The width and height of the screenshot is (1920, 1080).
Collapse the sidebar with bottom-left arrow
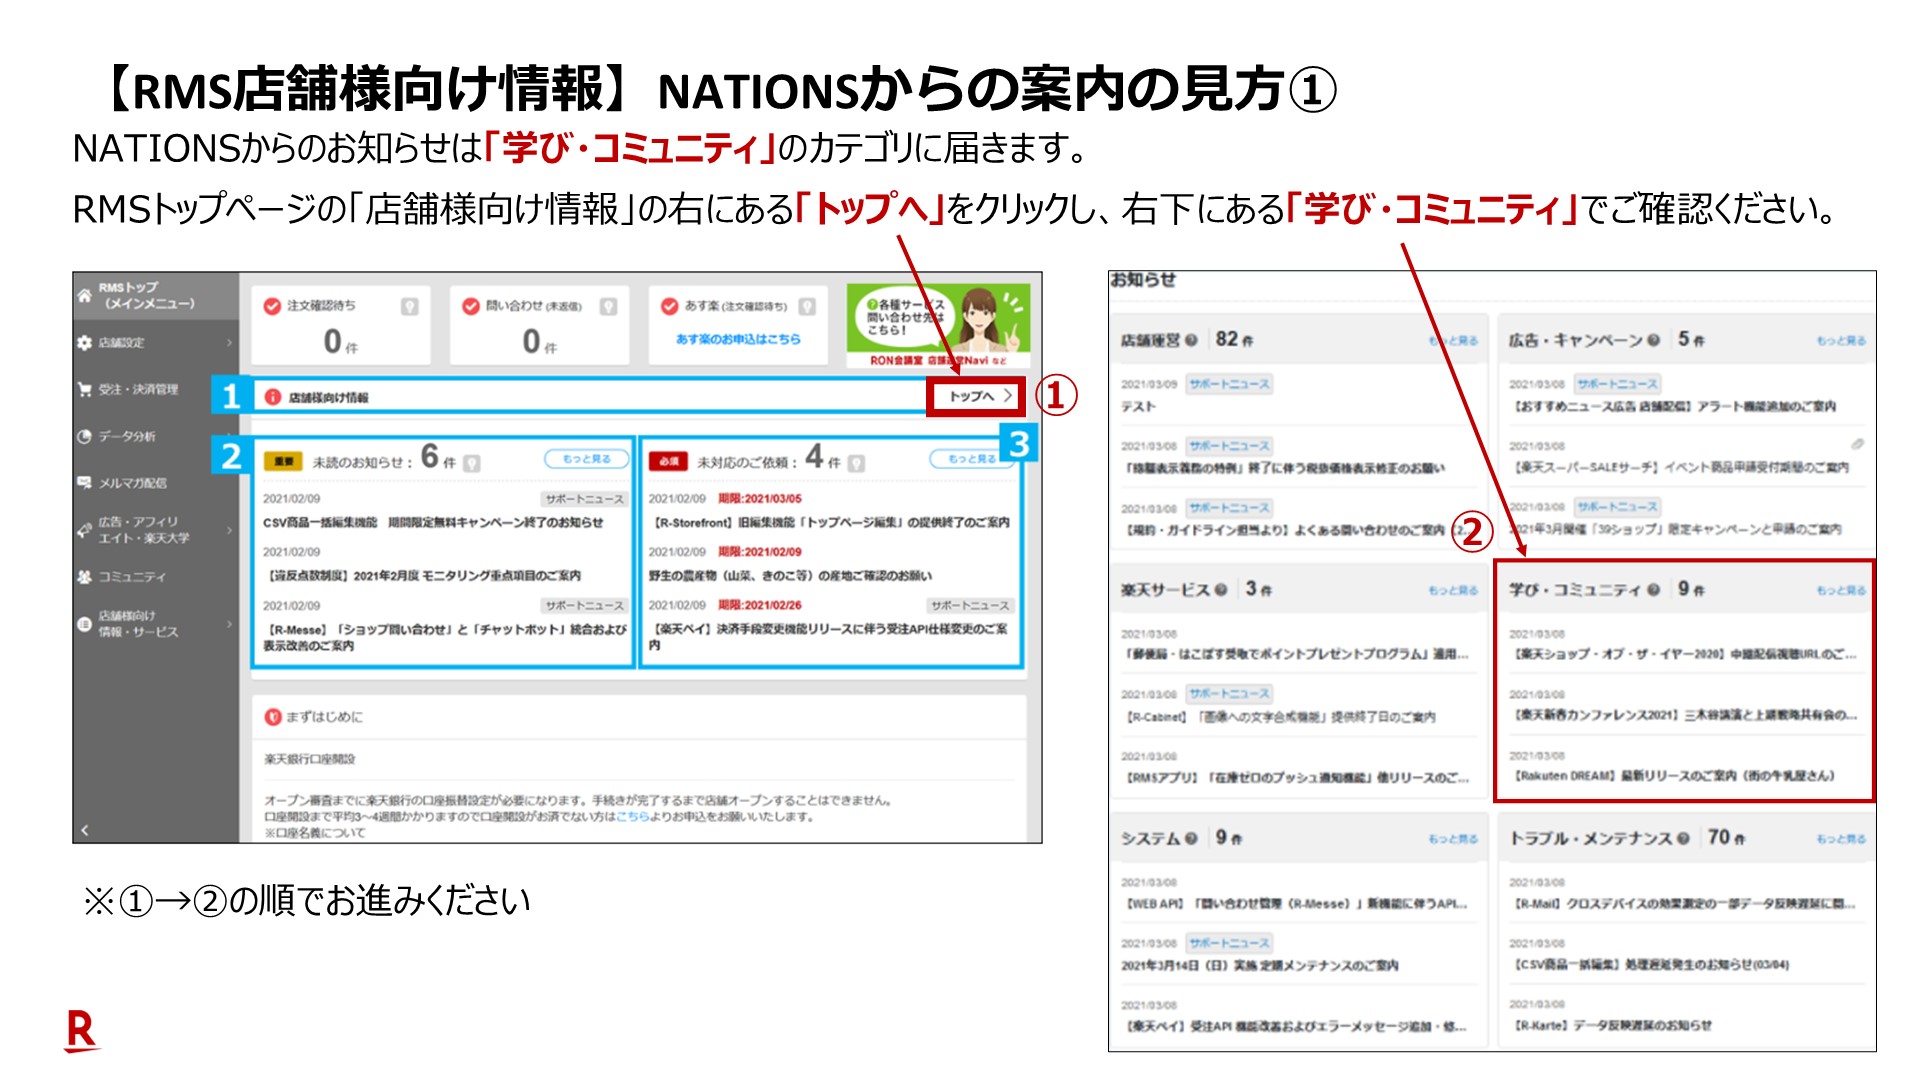point(85,829)
